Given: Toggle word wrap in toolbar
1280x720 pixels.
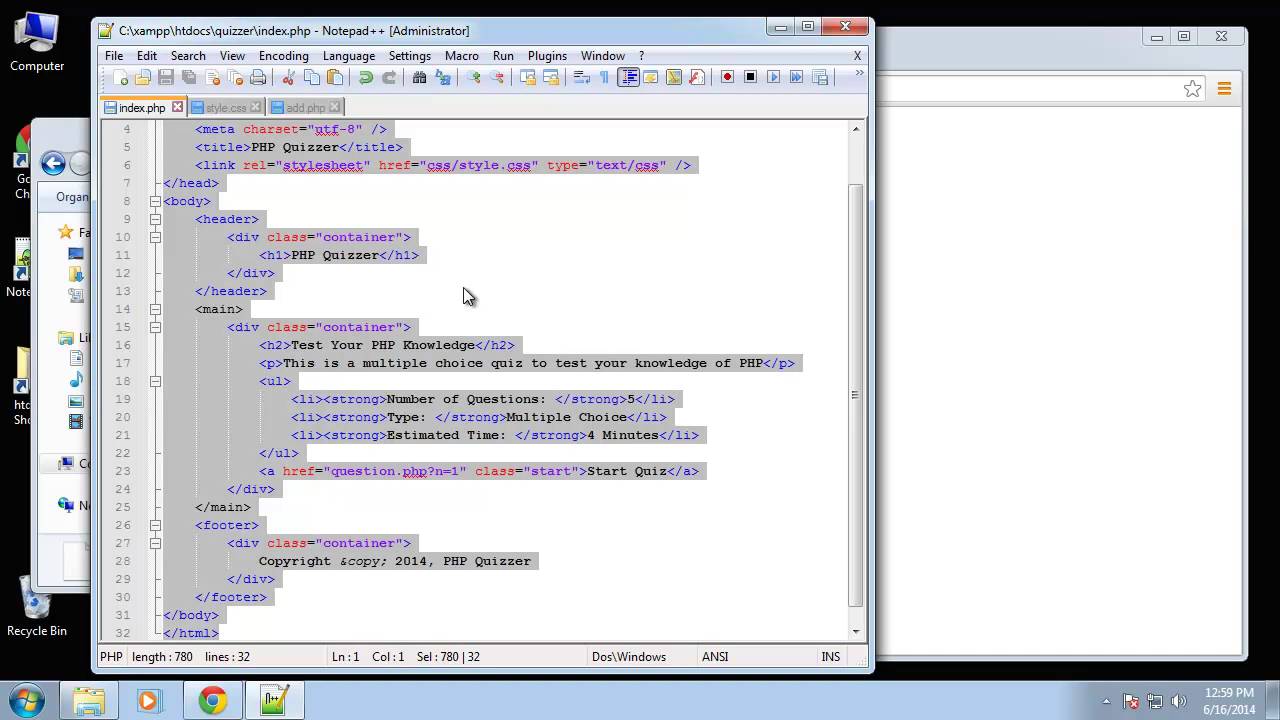Looking at the screenshot, I should pyautogui.click(x=582, y=77).
